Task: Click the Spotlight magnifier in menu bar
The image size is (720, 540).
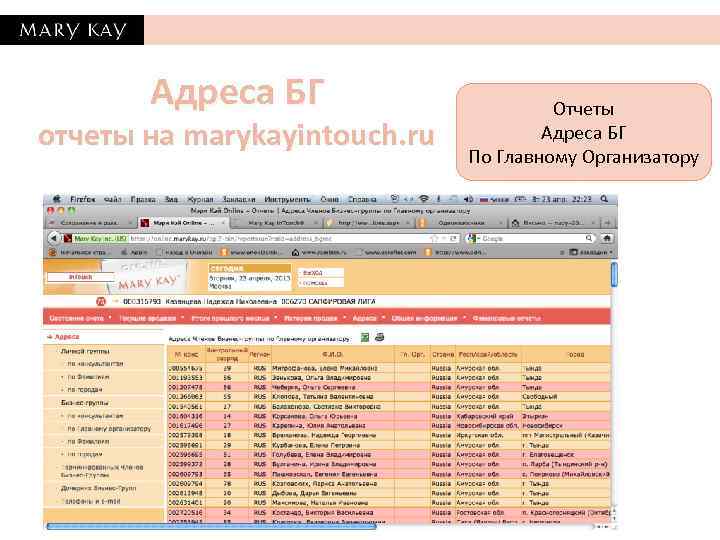Action: (x=604, y=199)
